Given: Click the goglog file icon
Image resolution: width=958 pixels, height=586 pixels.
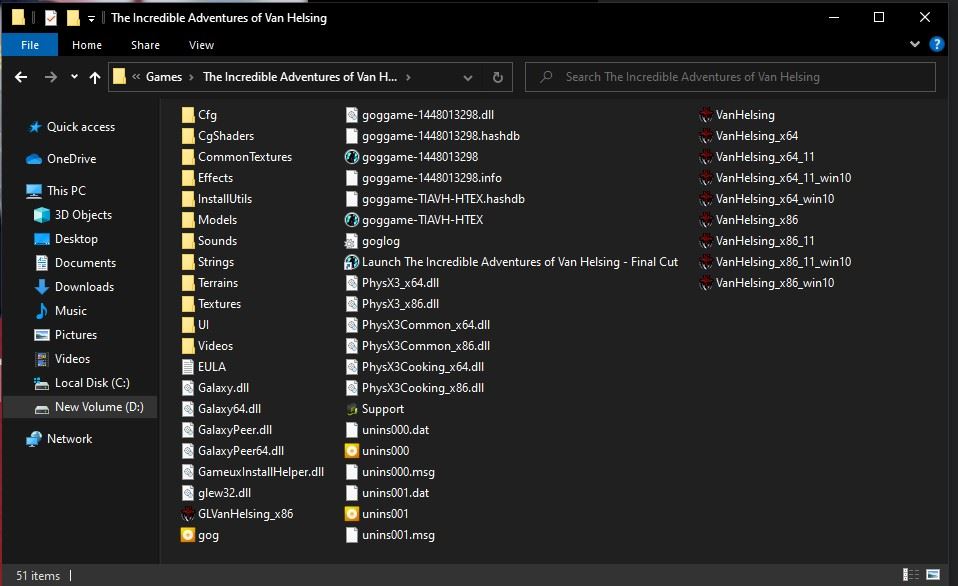Looking at the screenshot, I should pyautogui.click(x=352, y=241).
